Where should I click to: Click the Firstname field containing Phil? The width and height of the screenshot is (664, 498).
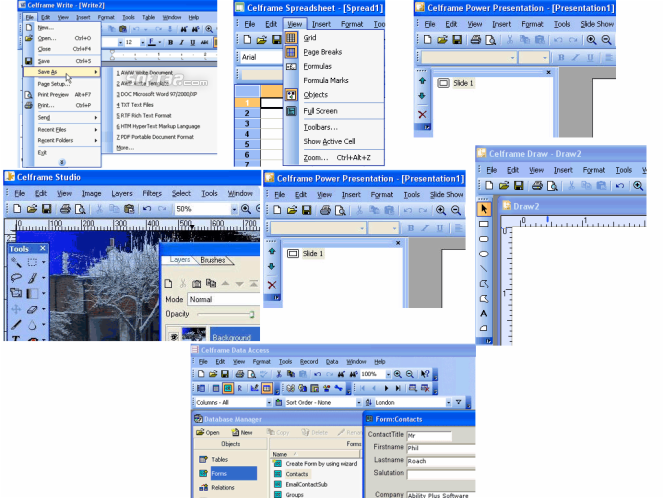pyautogui.click(x=440, y=448)
